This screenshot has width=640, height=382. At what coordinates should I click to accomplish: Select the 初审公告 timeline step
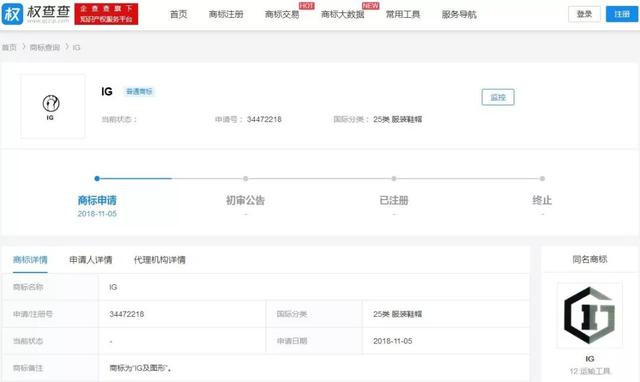point(245,200)
